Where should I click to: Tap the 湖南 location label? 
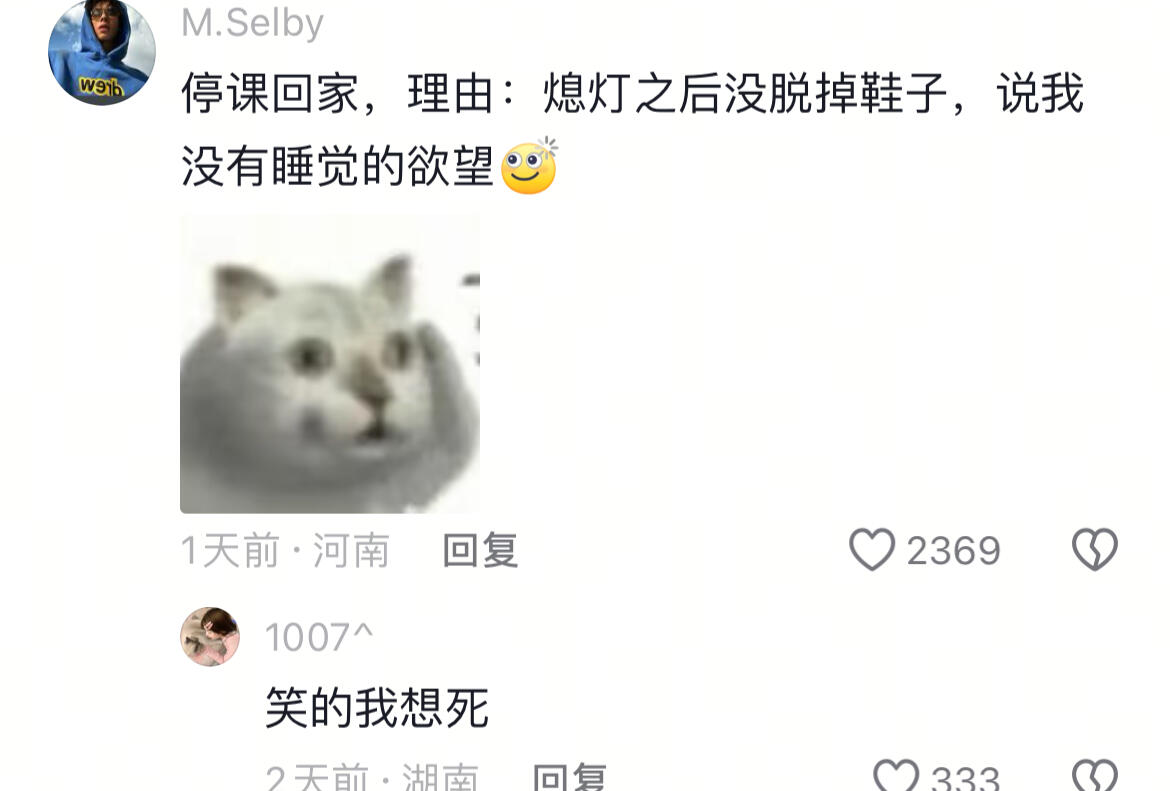(x=440, y=778)
